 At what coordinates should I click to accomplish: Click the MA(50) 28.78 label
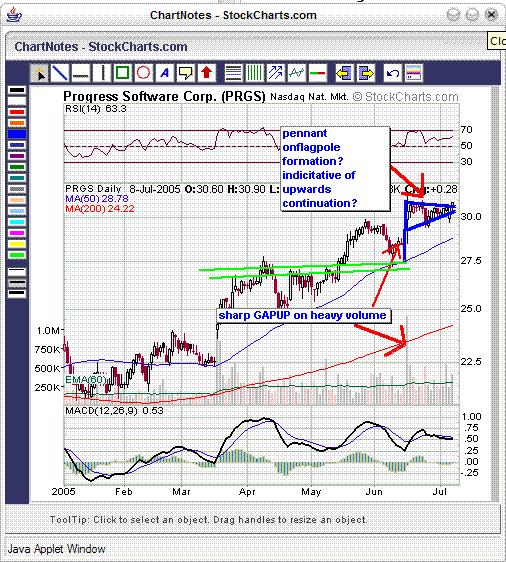point(97,199)
